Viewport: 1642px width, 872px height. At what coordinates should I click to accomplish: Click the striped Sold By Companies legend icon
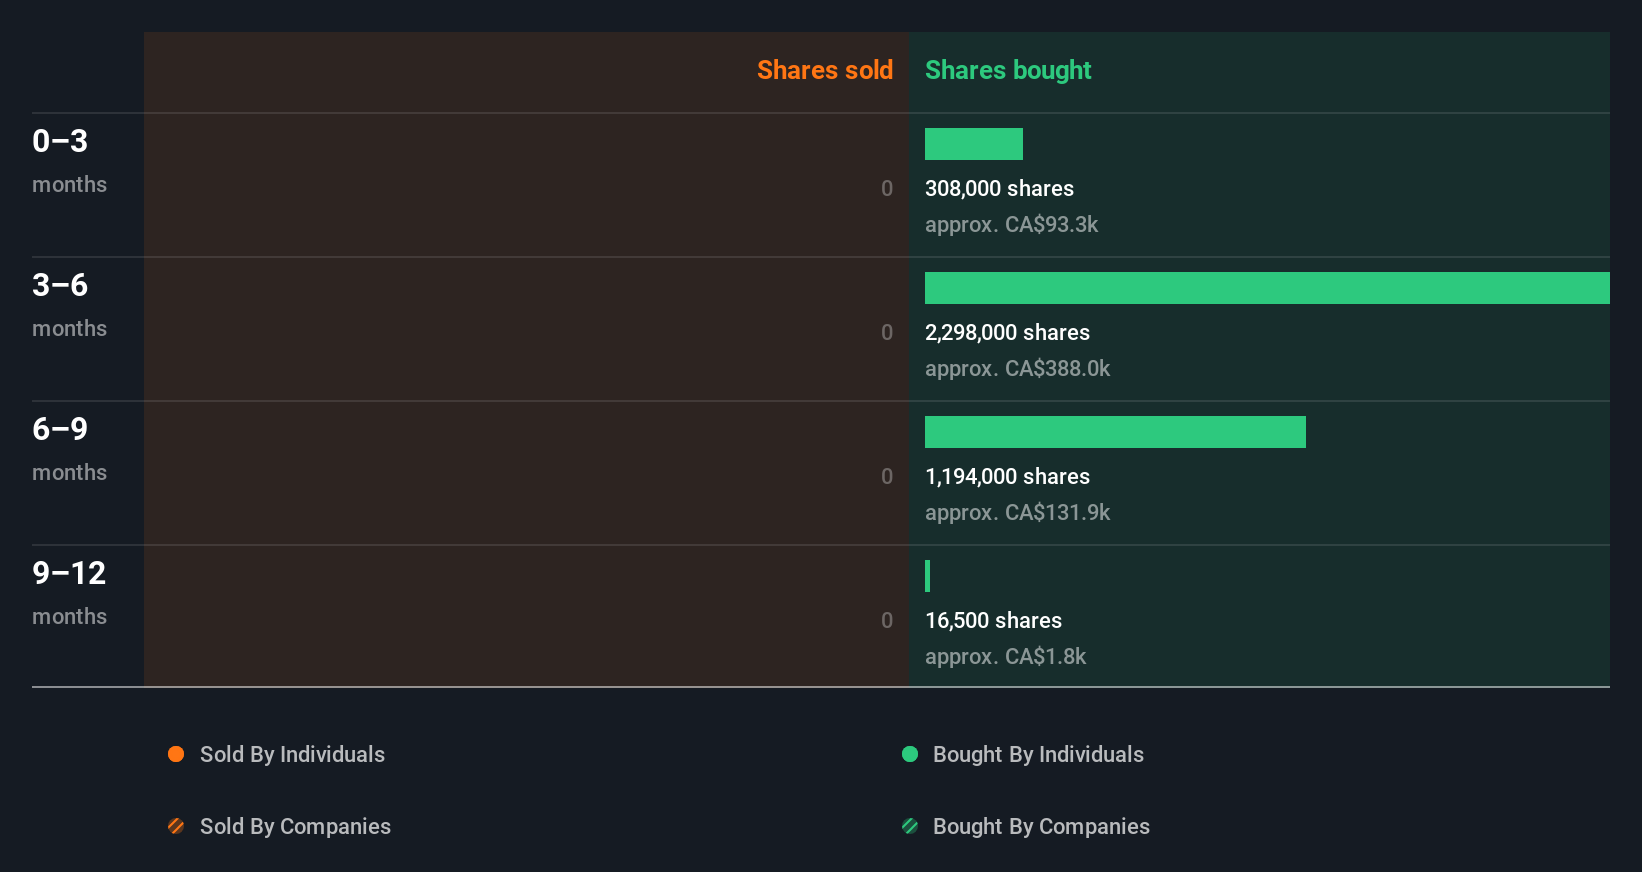[x=176, y=826]
